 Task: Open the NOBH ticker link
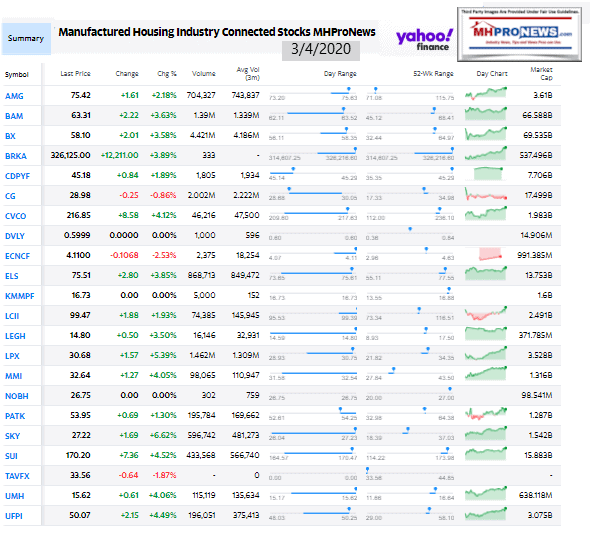click(x=17, y=396)
